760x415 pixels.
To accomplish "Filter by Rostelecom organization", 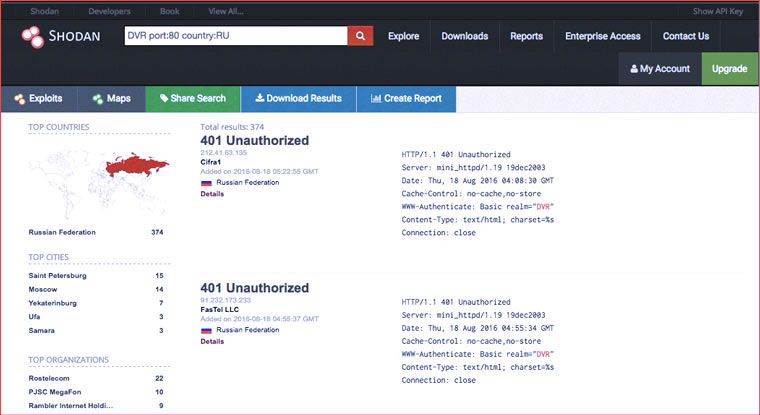I will click(x=49, y=378).
